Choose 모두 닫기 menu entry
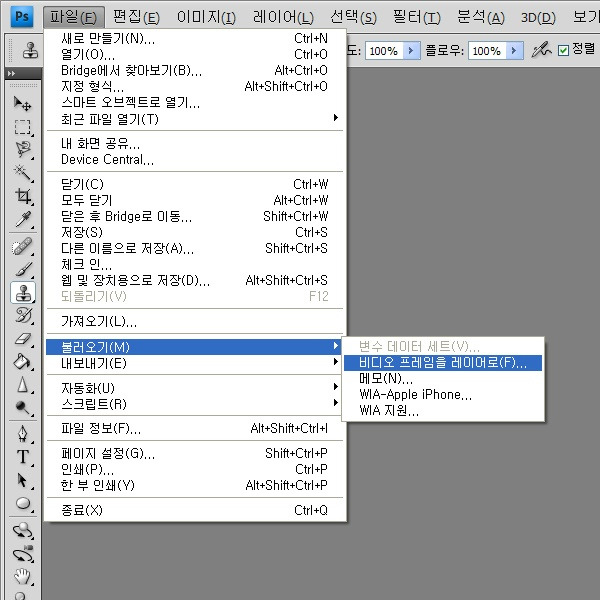 (195, 200)
